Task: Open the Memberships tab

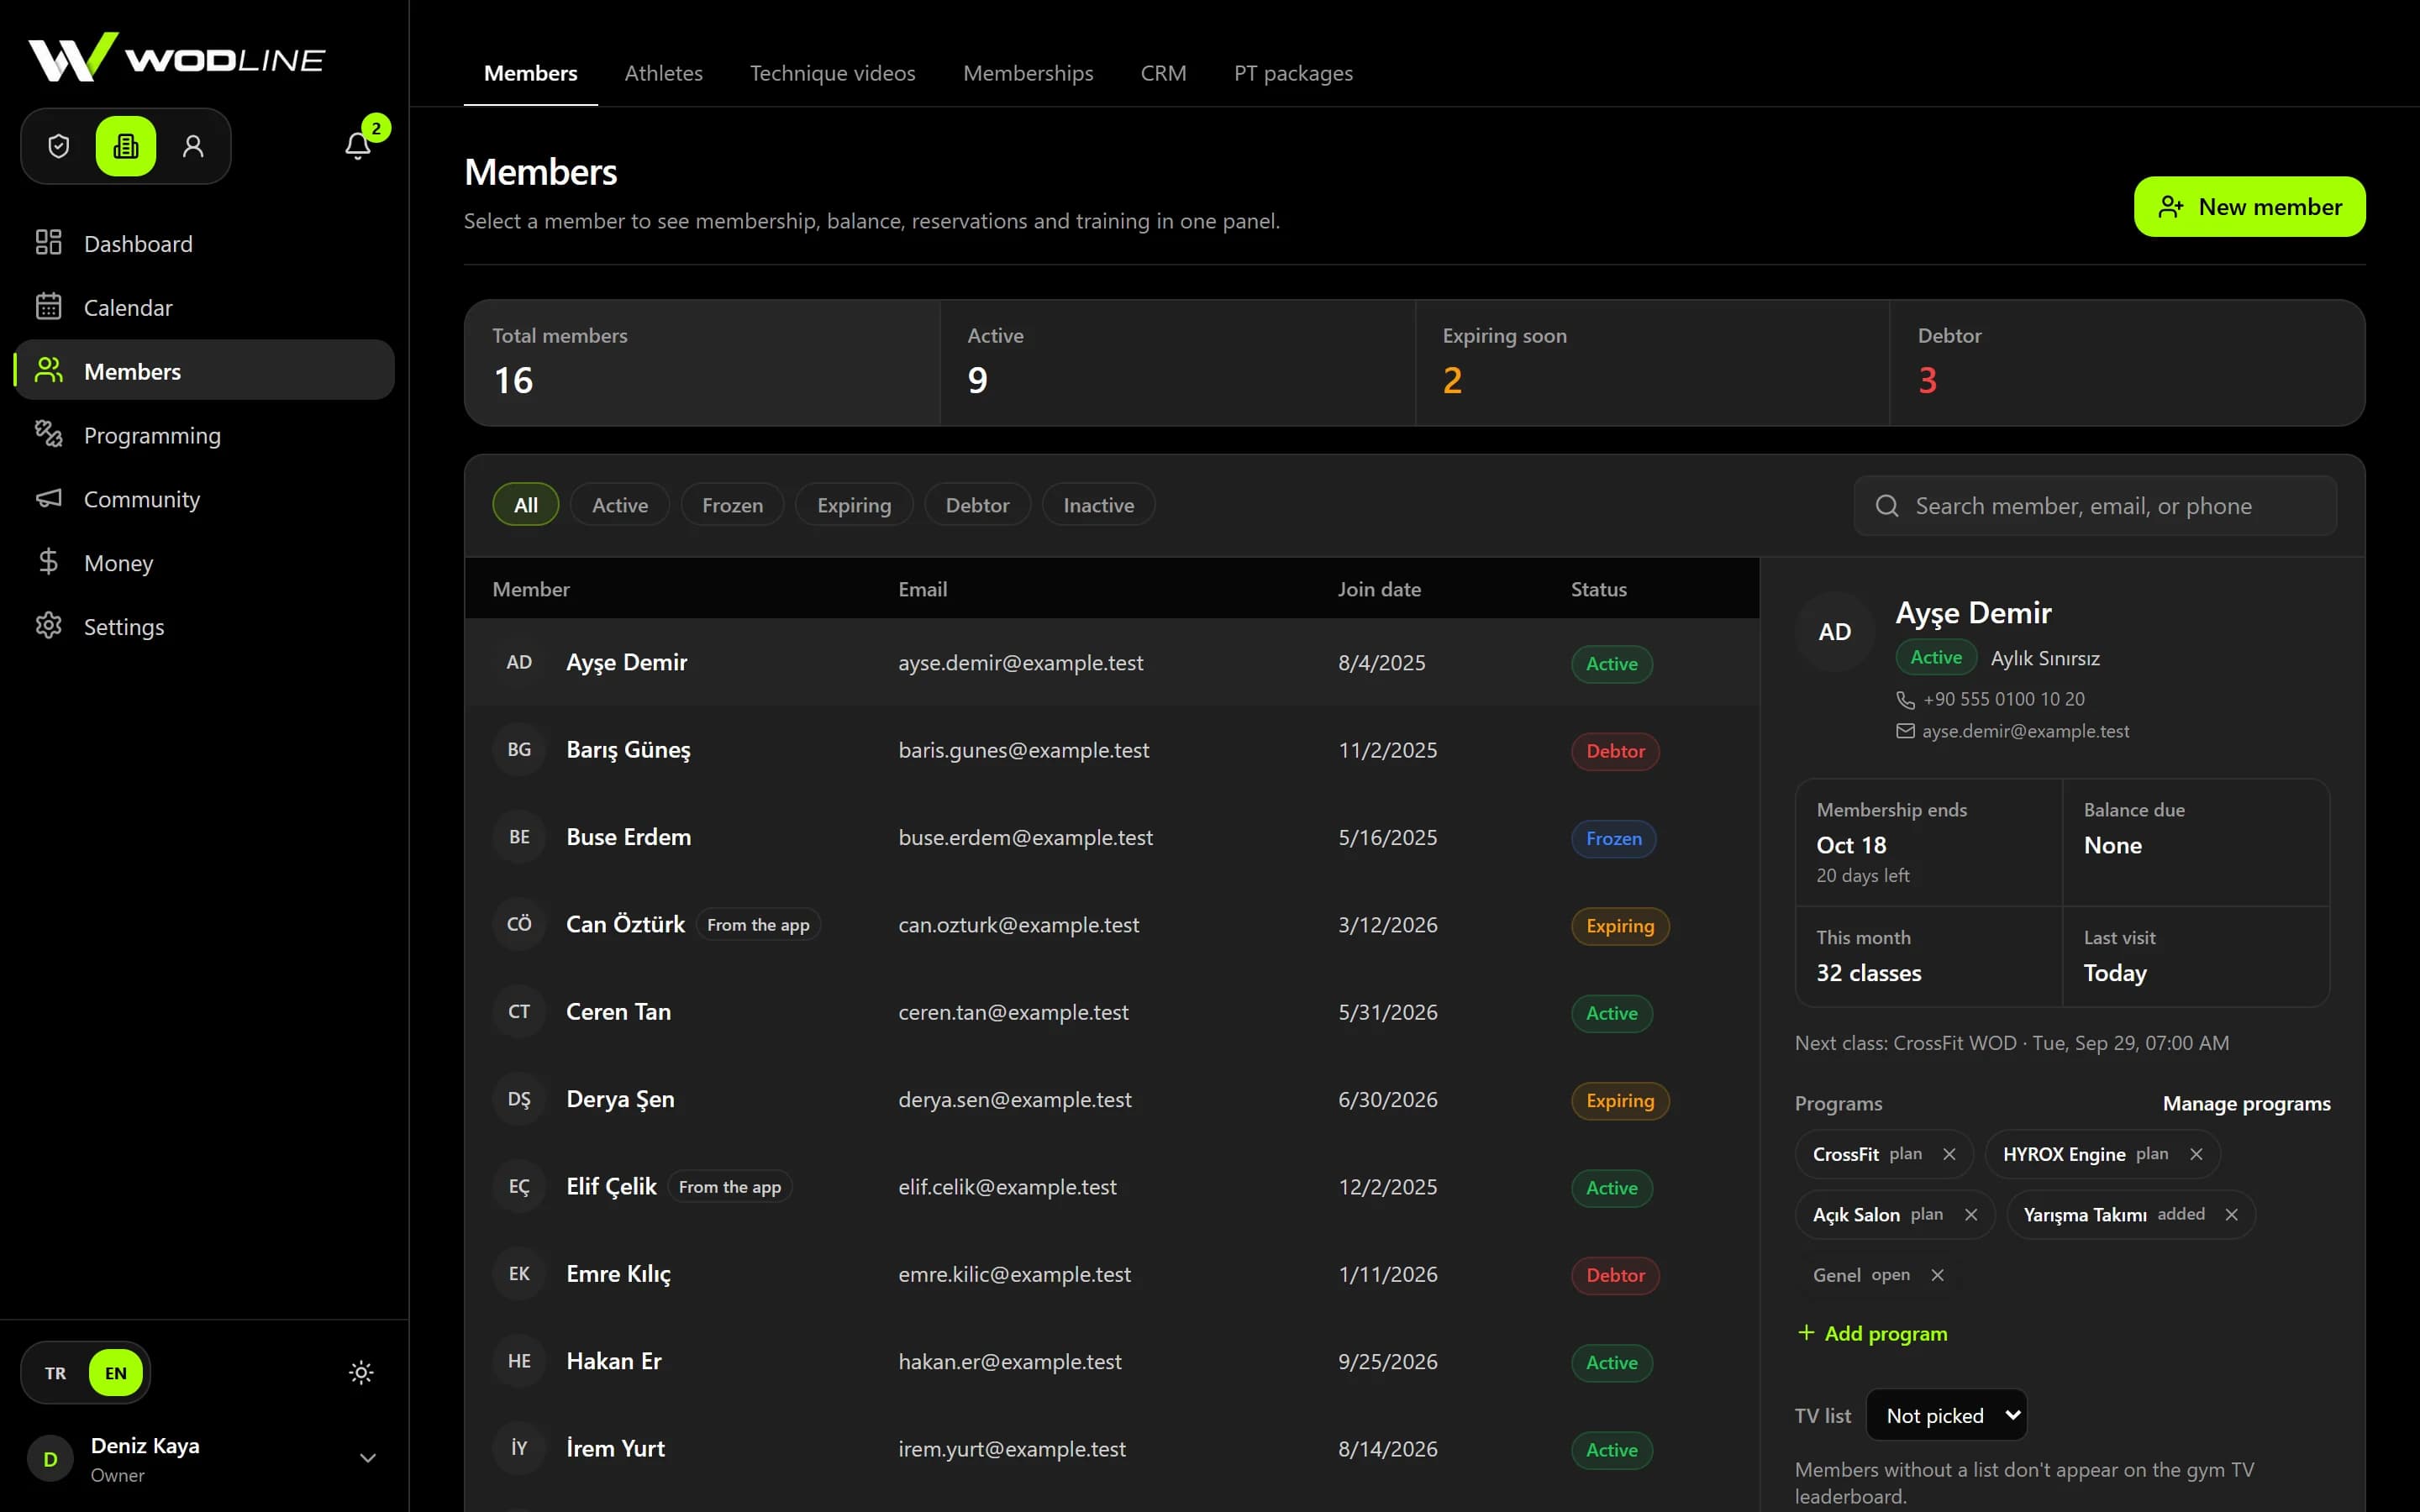Action: click(x=1028, y=73)
